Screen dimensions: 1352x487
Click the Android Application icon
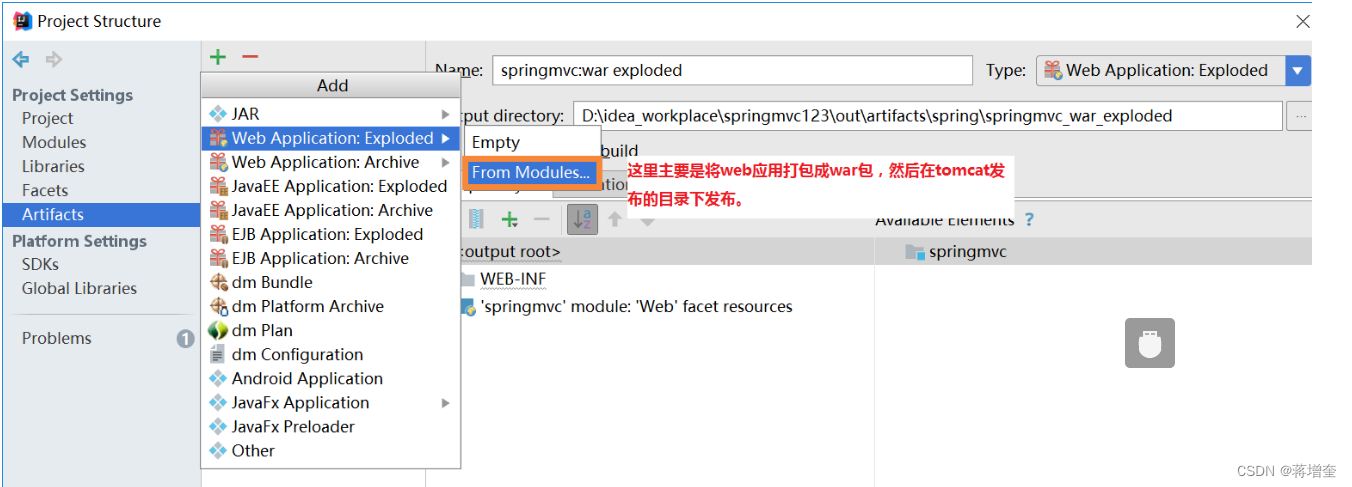tap(218, 378)
